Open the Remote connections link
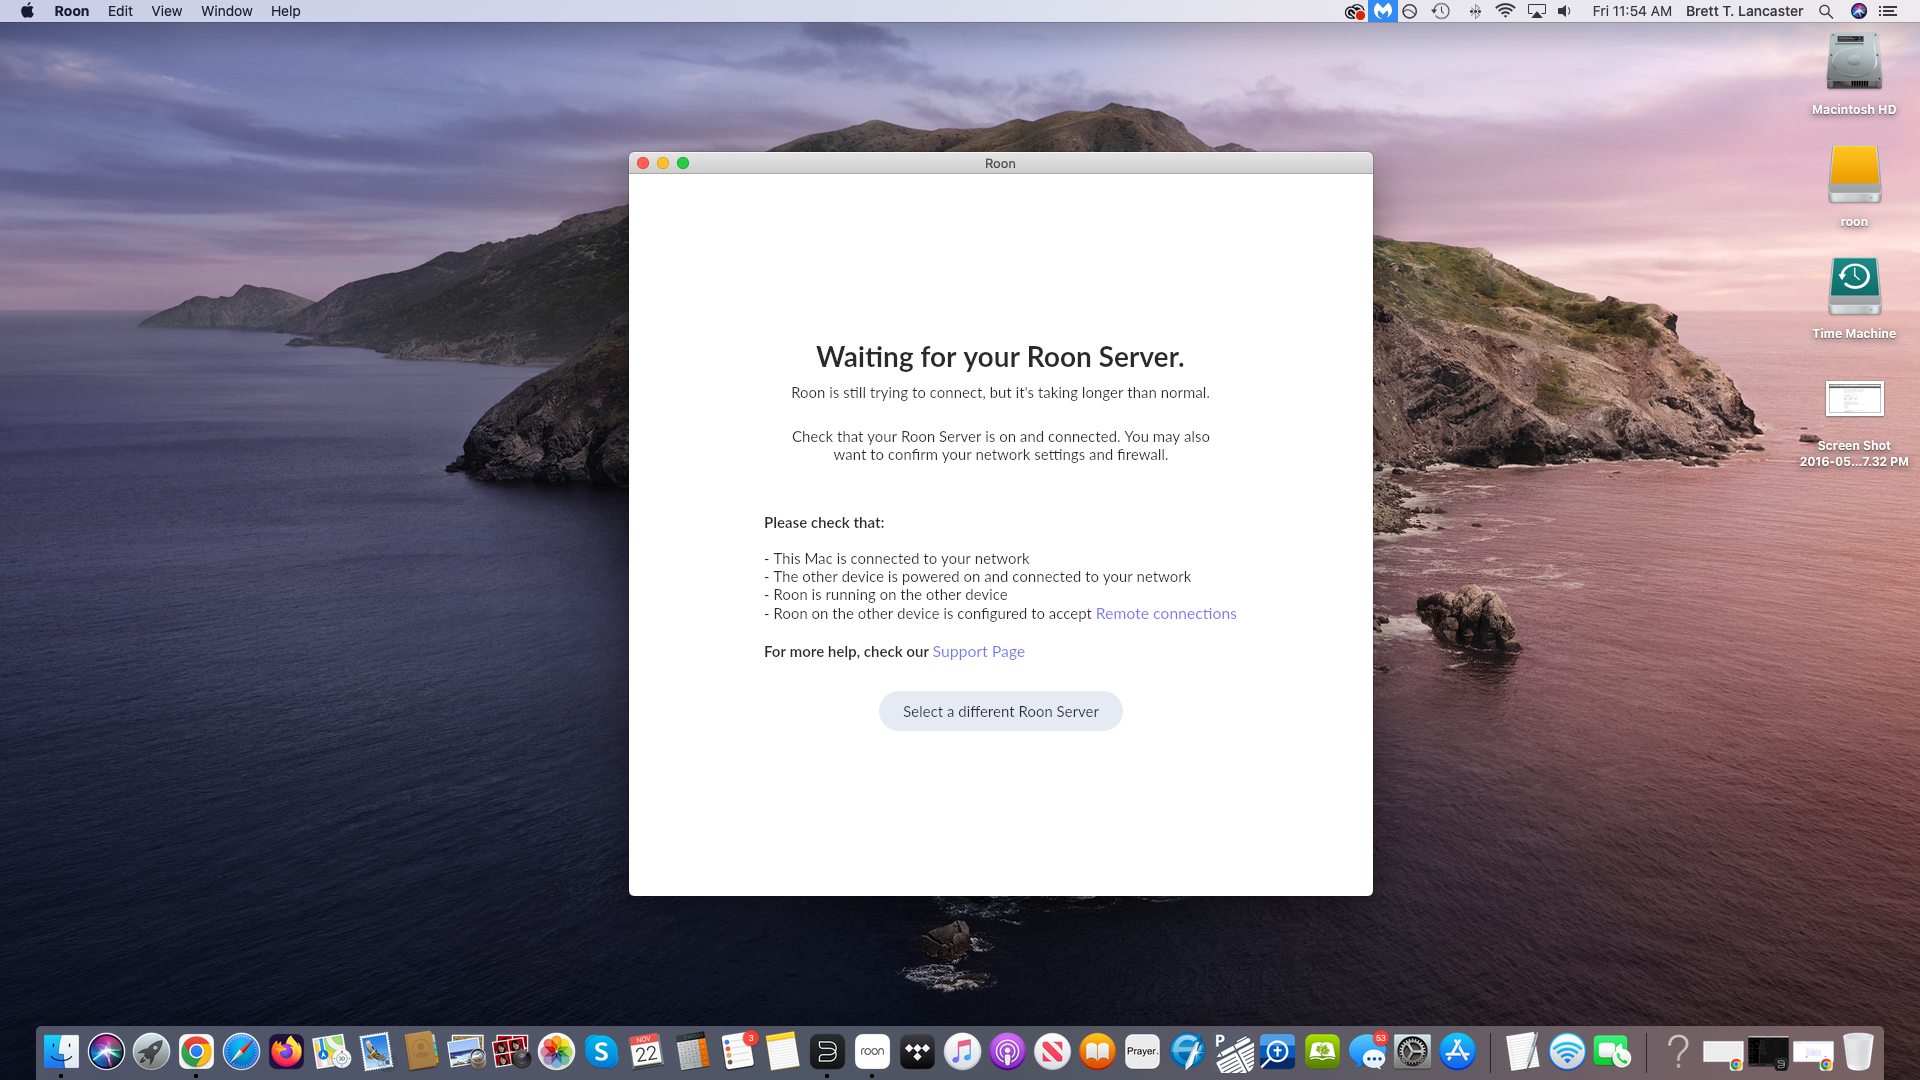1920x1080 pixels. [1166, 613]
